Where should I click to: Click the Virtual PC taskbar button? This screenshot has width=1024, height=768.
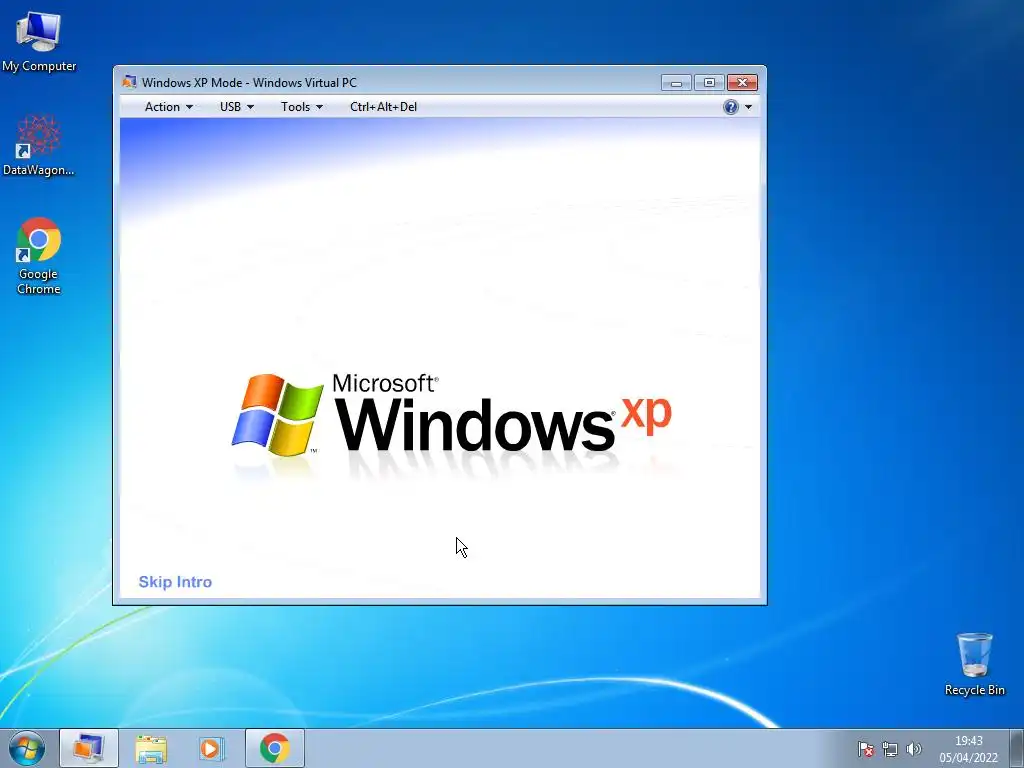89,748
